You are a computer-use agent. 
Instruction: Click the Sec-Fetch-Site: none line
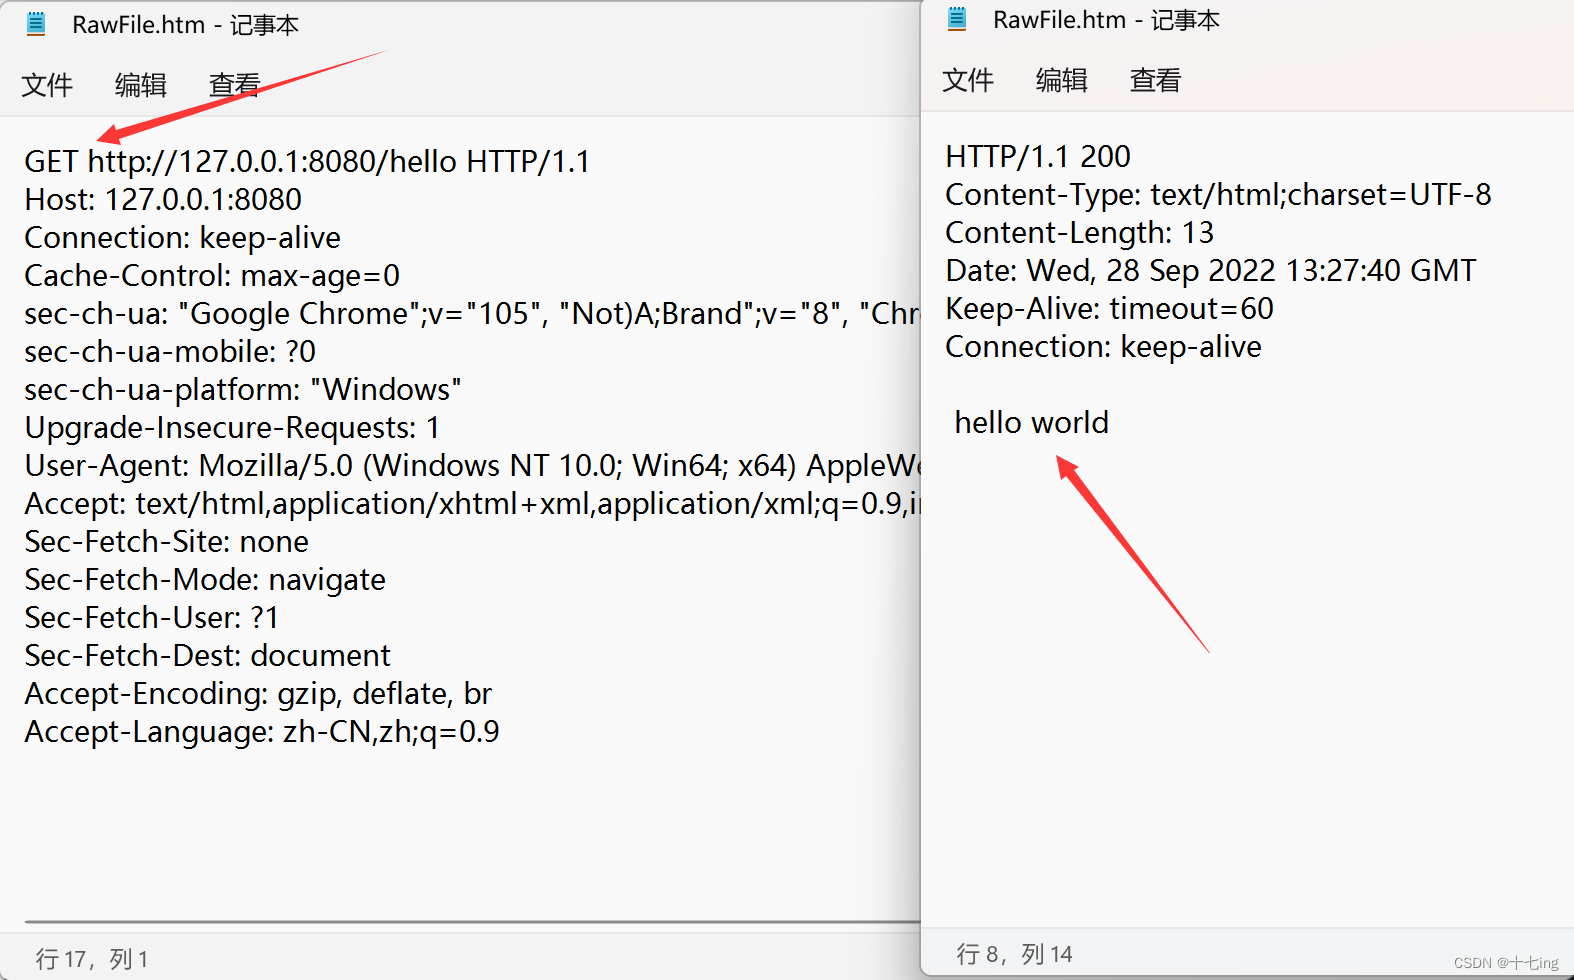[x=166, y=542]
